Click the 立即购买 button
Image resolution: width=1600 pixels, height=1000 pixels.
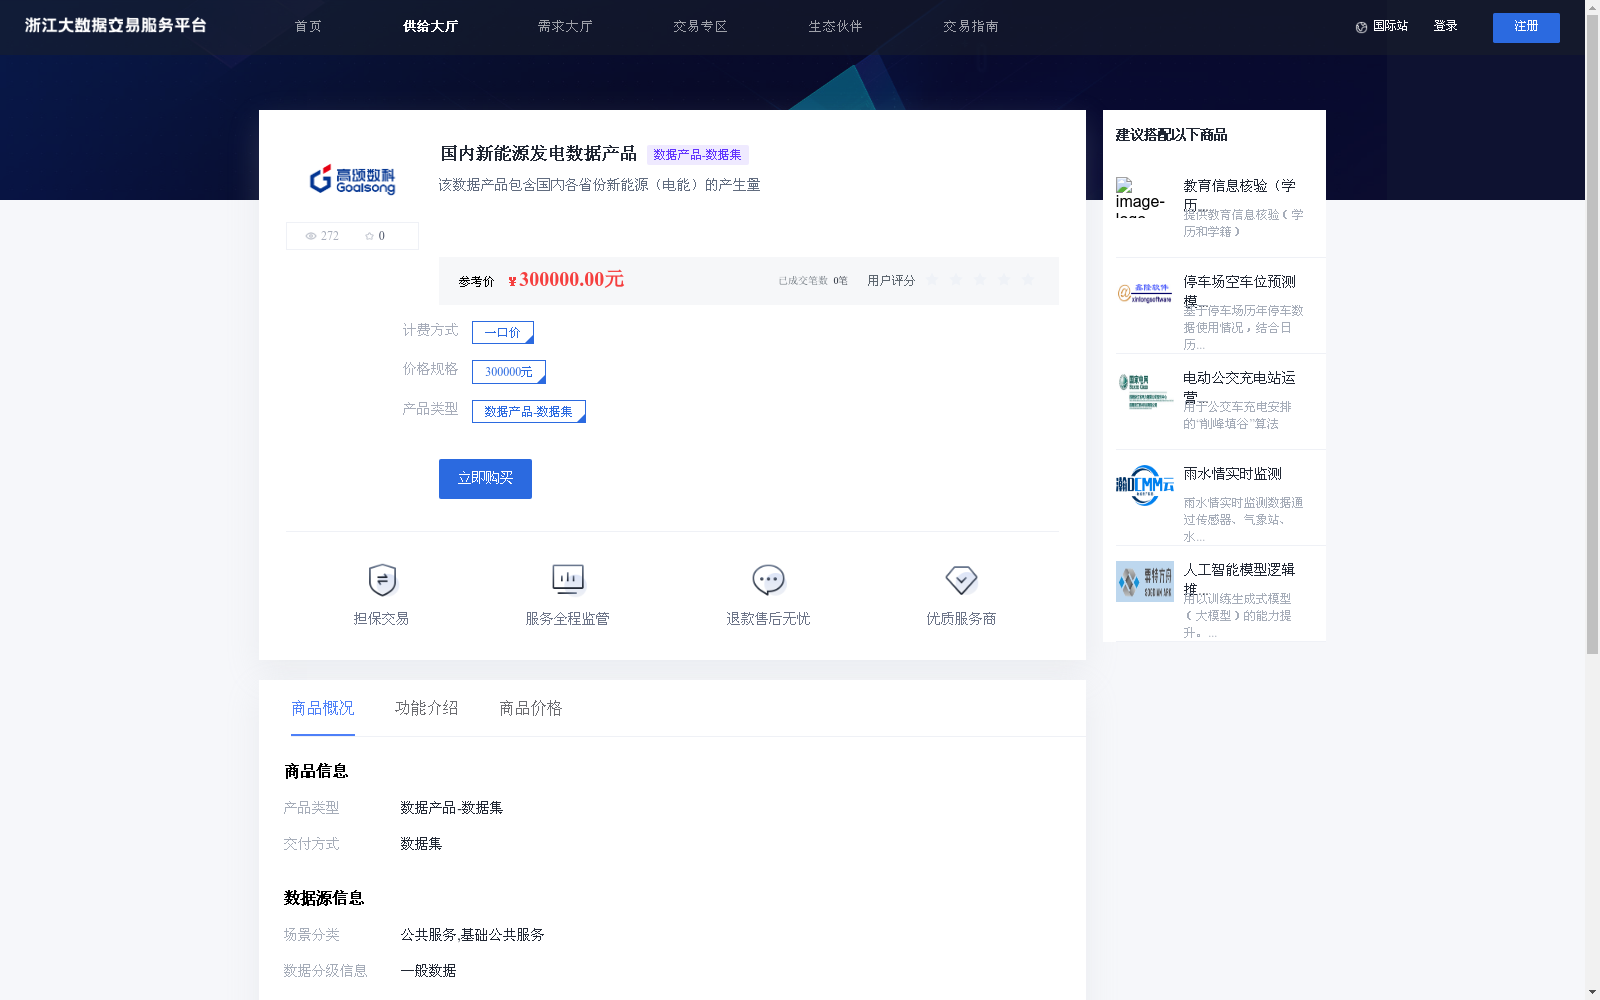point(485,479)
